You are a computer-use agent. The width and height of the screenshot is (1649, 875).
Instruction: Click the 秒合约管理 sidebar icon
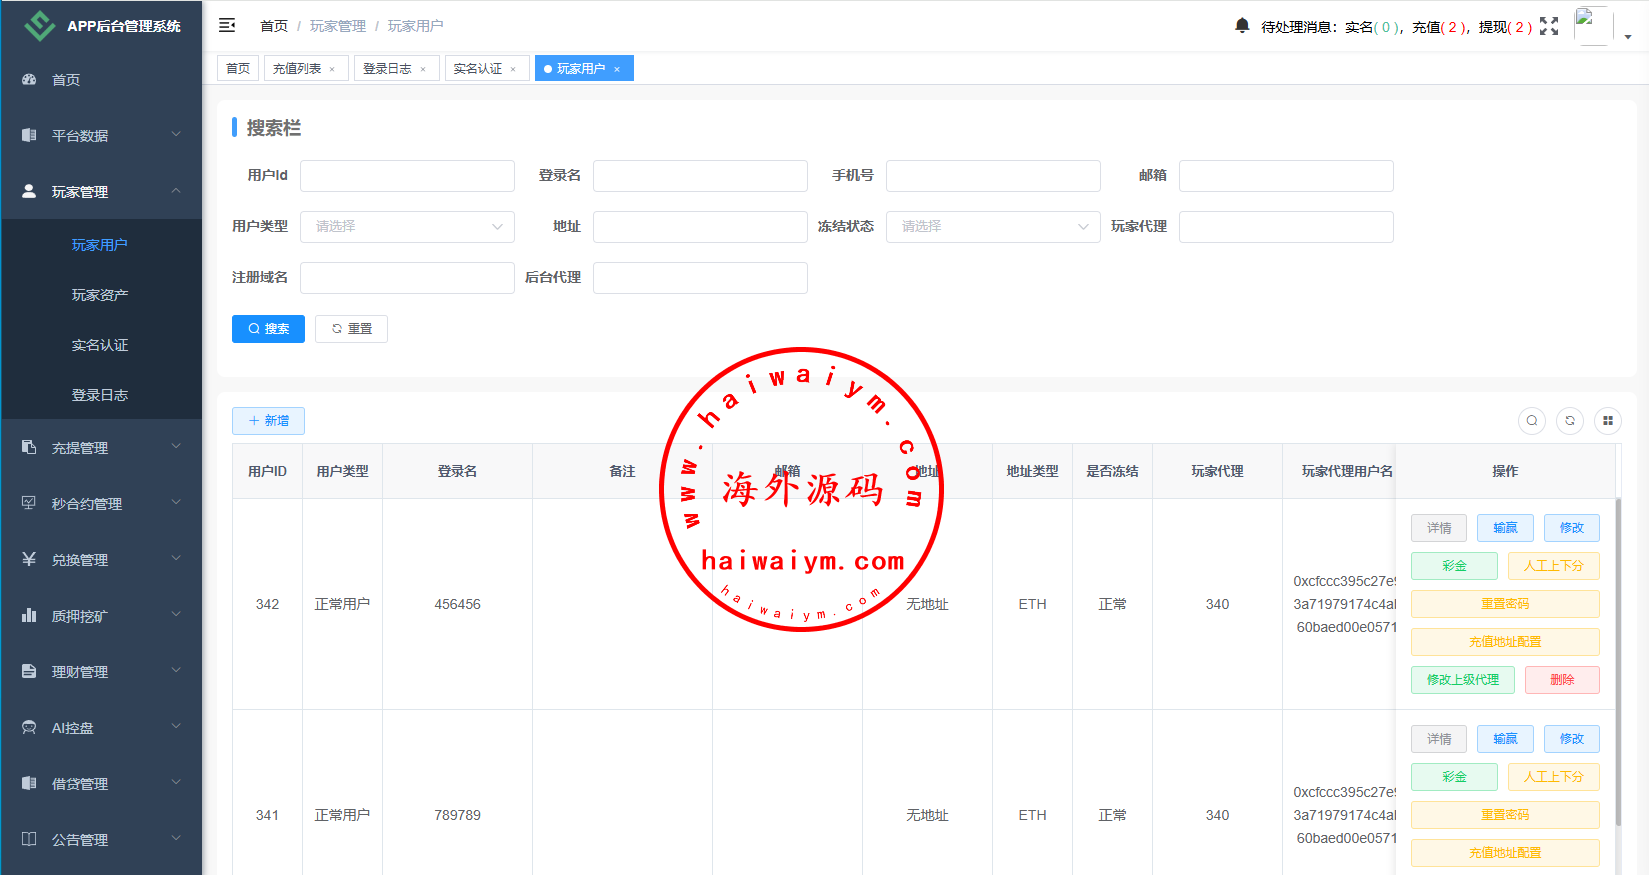(x=29, y=503)
